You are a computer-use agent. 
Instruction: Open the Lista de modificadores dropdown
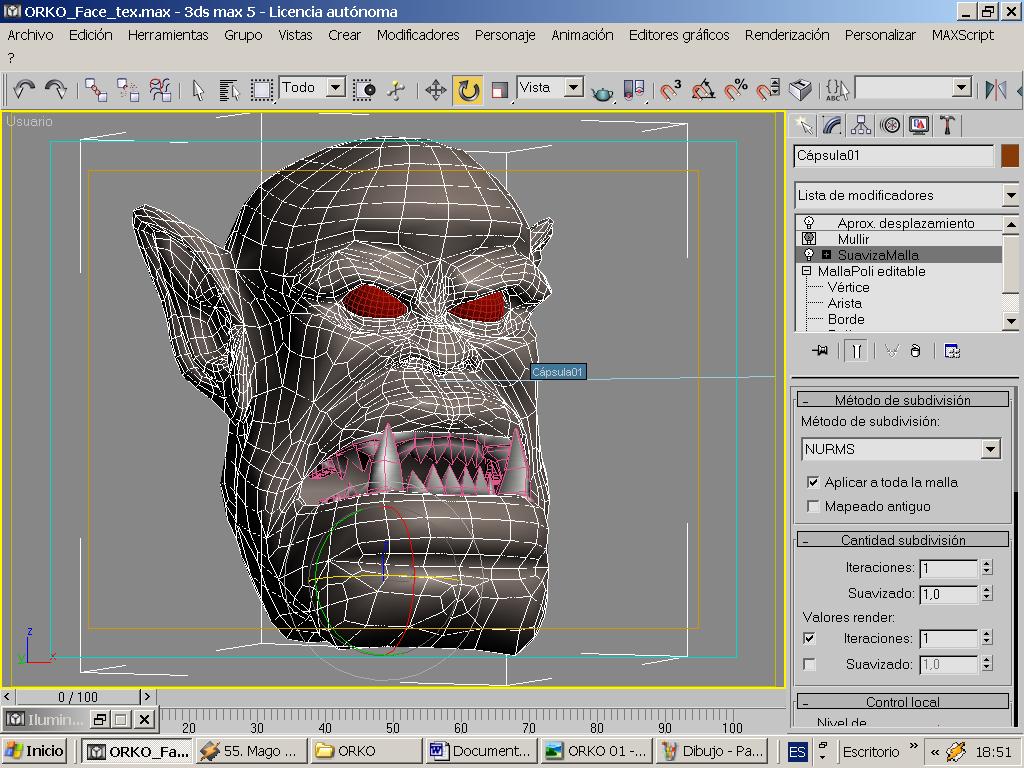point(1010,195)
